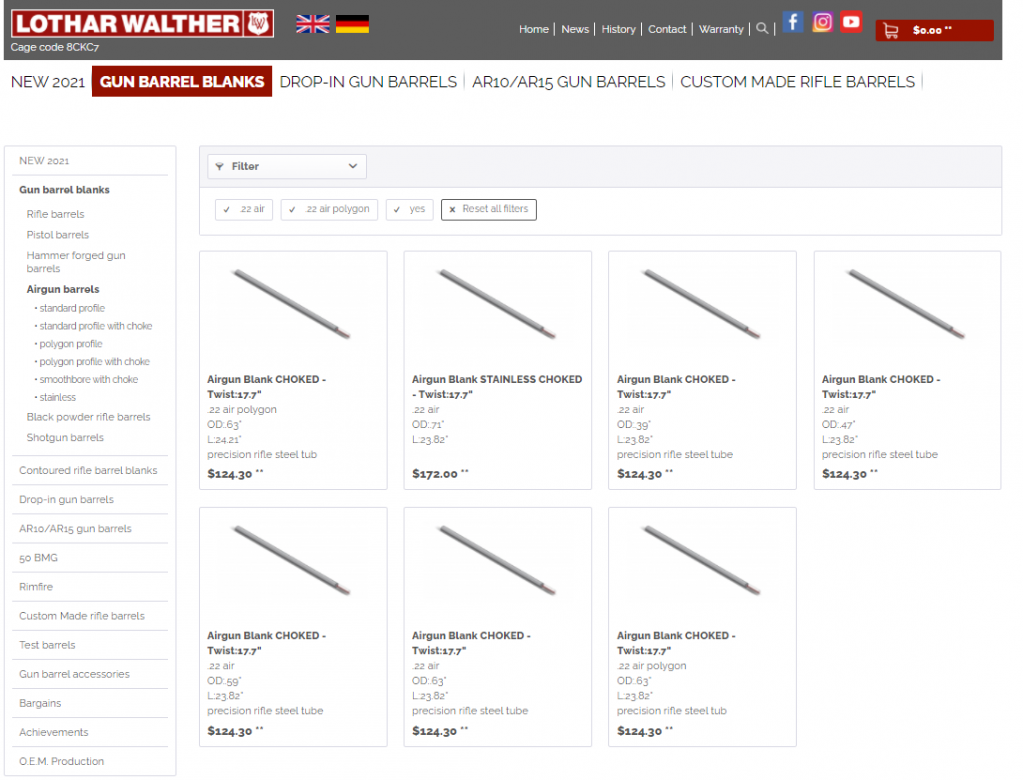This screenshot has height=780, width=1023.
Task: Select 'standard profile with choke' subcategory
Action: (95, 326)
